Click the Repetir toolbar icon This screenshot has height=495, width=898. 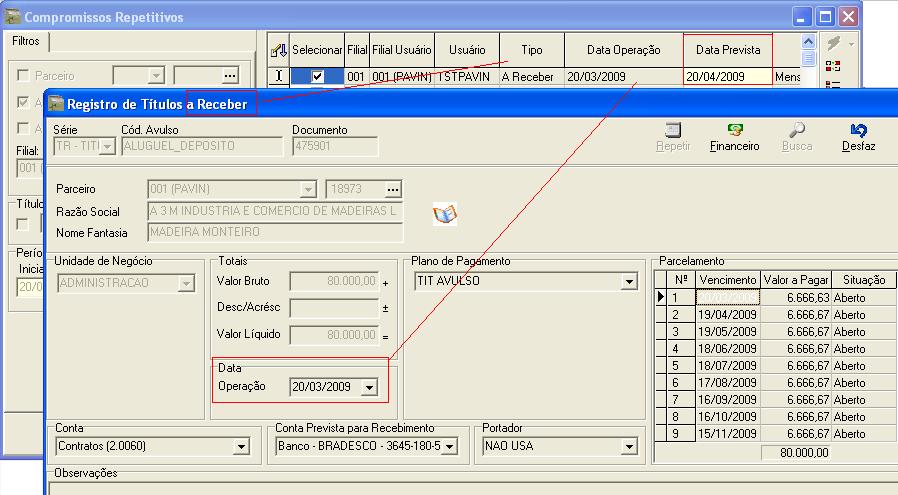(x=673, y=130)
